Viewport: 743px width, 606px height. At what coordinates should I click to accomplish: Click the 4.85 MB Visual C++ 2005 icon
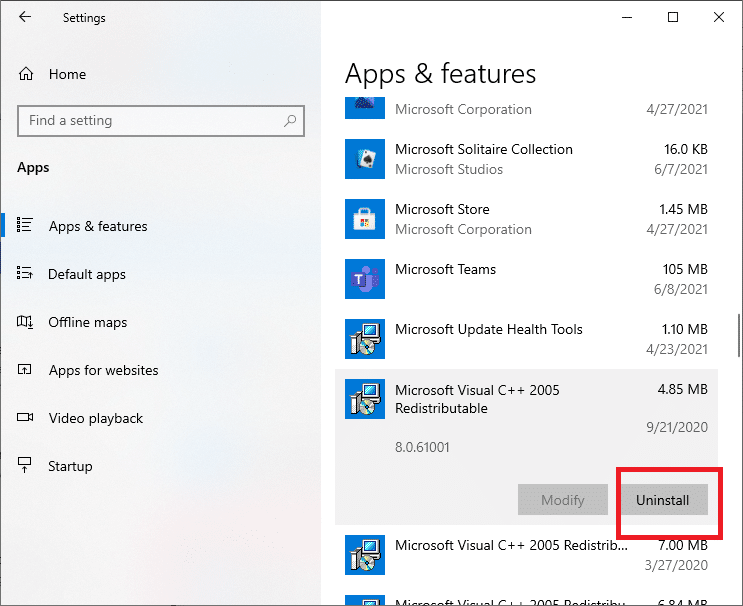tap(365, 399)
